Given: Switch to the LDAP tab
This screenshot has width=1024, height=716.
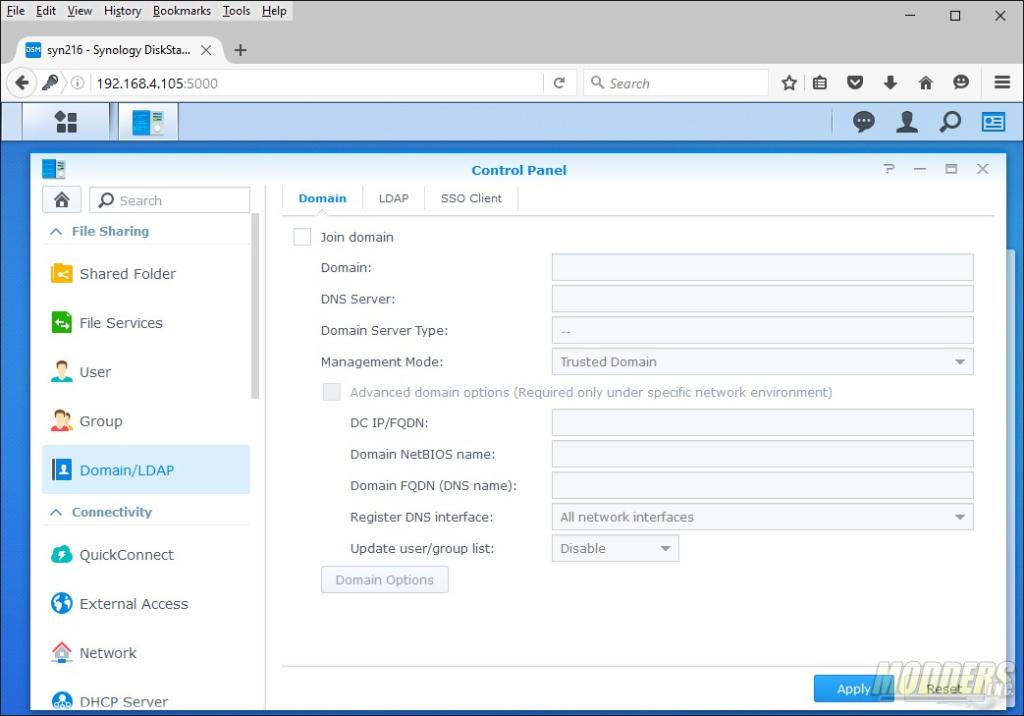Looking at the screenshot, I should click(393, 198).
